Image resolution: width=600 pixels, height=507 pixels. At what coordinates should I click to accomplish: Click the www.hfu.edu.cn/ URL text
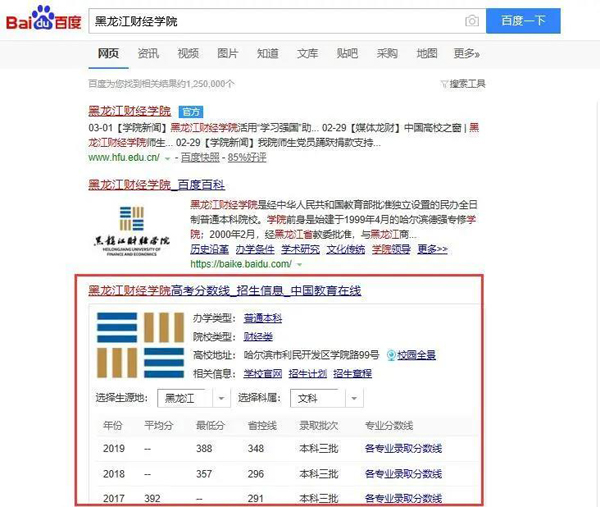pos(124,157)
